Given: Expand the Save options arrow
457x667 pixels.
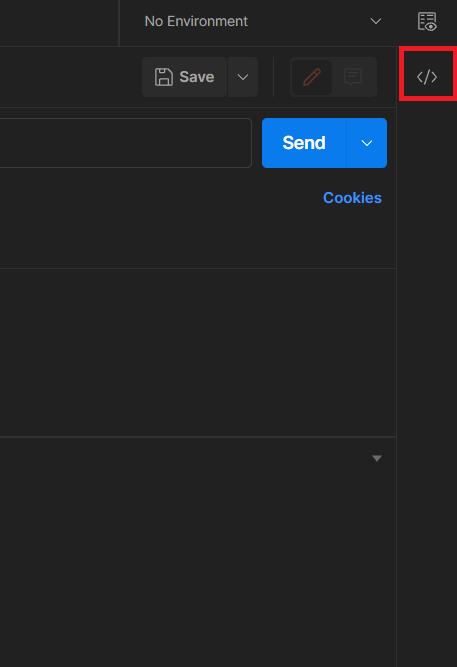Looking at the screenshot, I should tap(243, 77).
